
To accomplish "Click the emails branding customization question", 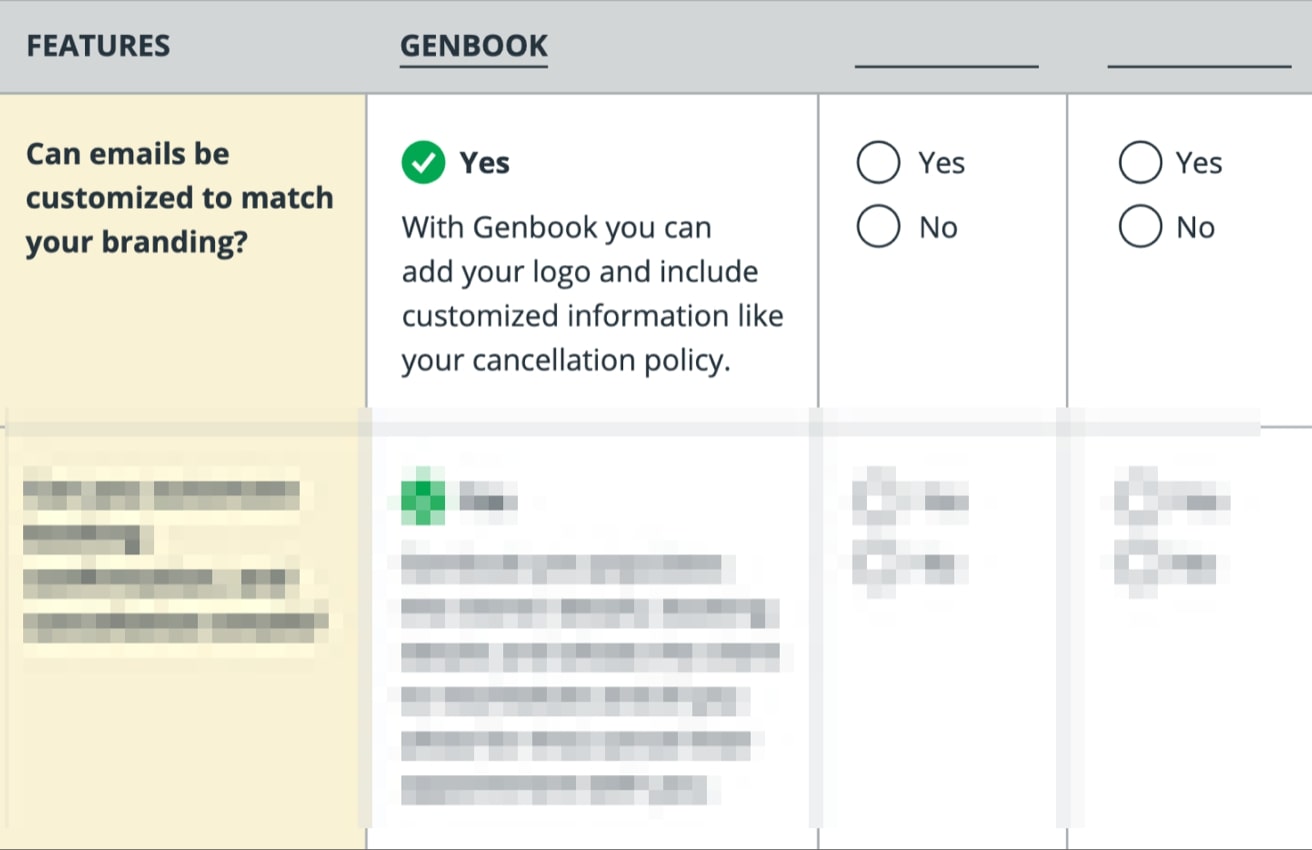I will click(x=180, y=198).
